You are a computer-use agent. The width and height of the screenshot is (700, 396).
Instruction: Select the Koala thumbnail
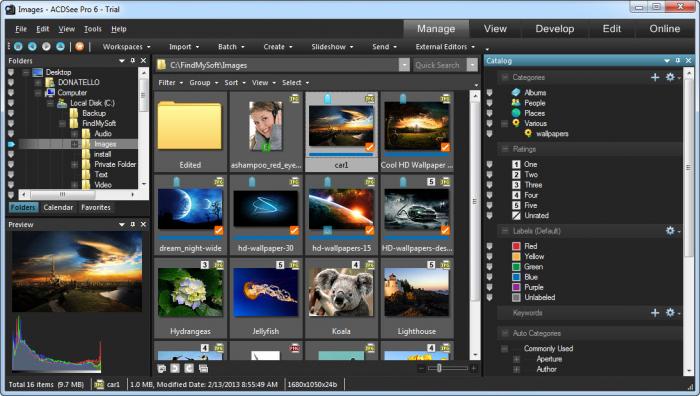pyautogui.click(x=341, y=299)
